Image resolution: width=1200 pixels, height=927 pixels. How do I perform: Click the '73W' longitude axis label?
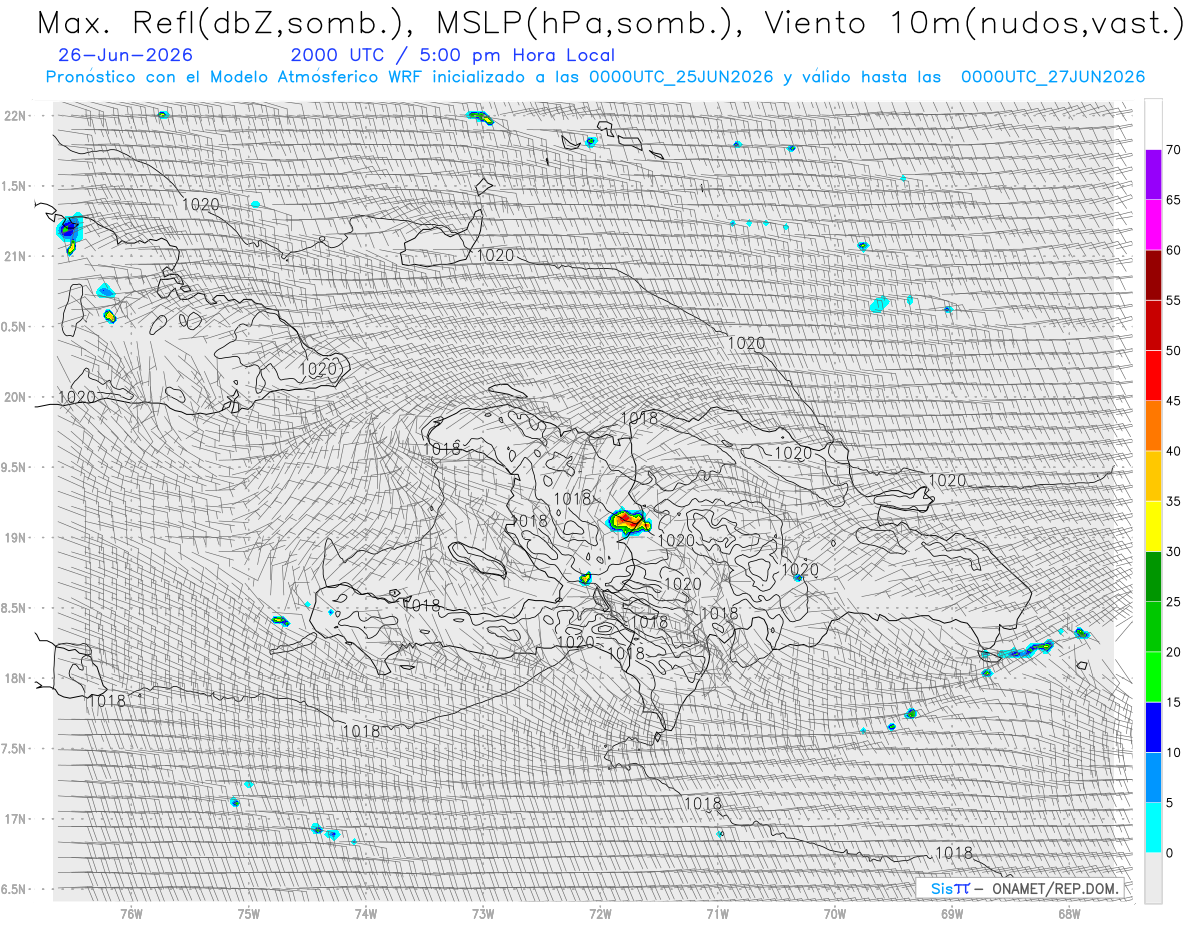pos(483,912)
